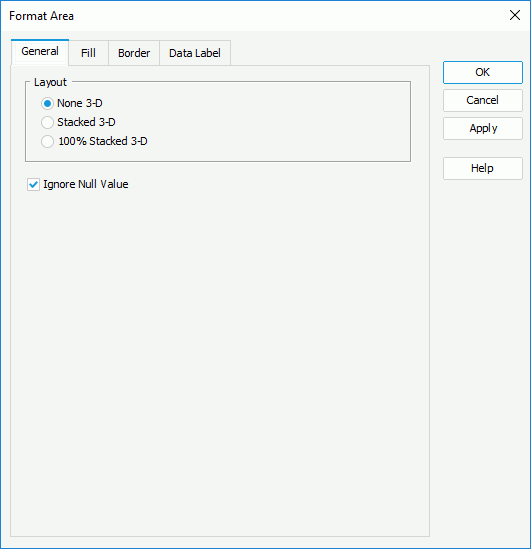Click Cancel to discard changes
The width and height of the screenshot is (531, 549).
(x=483, y=100)
